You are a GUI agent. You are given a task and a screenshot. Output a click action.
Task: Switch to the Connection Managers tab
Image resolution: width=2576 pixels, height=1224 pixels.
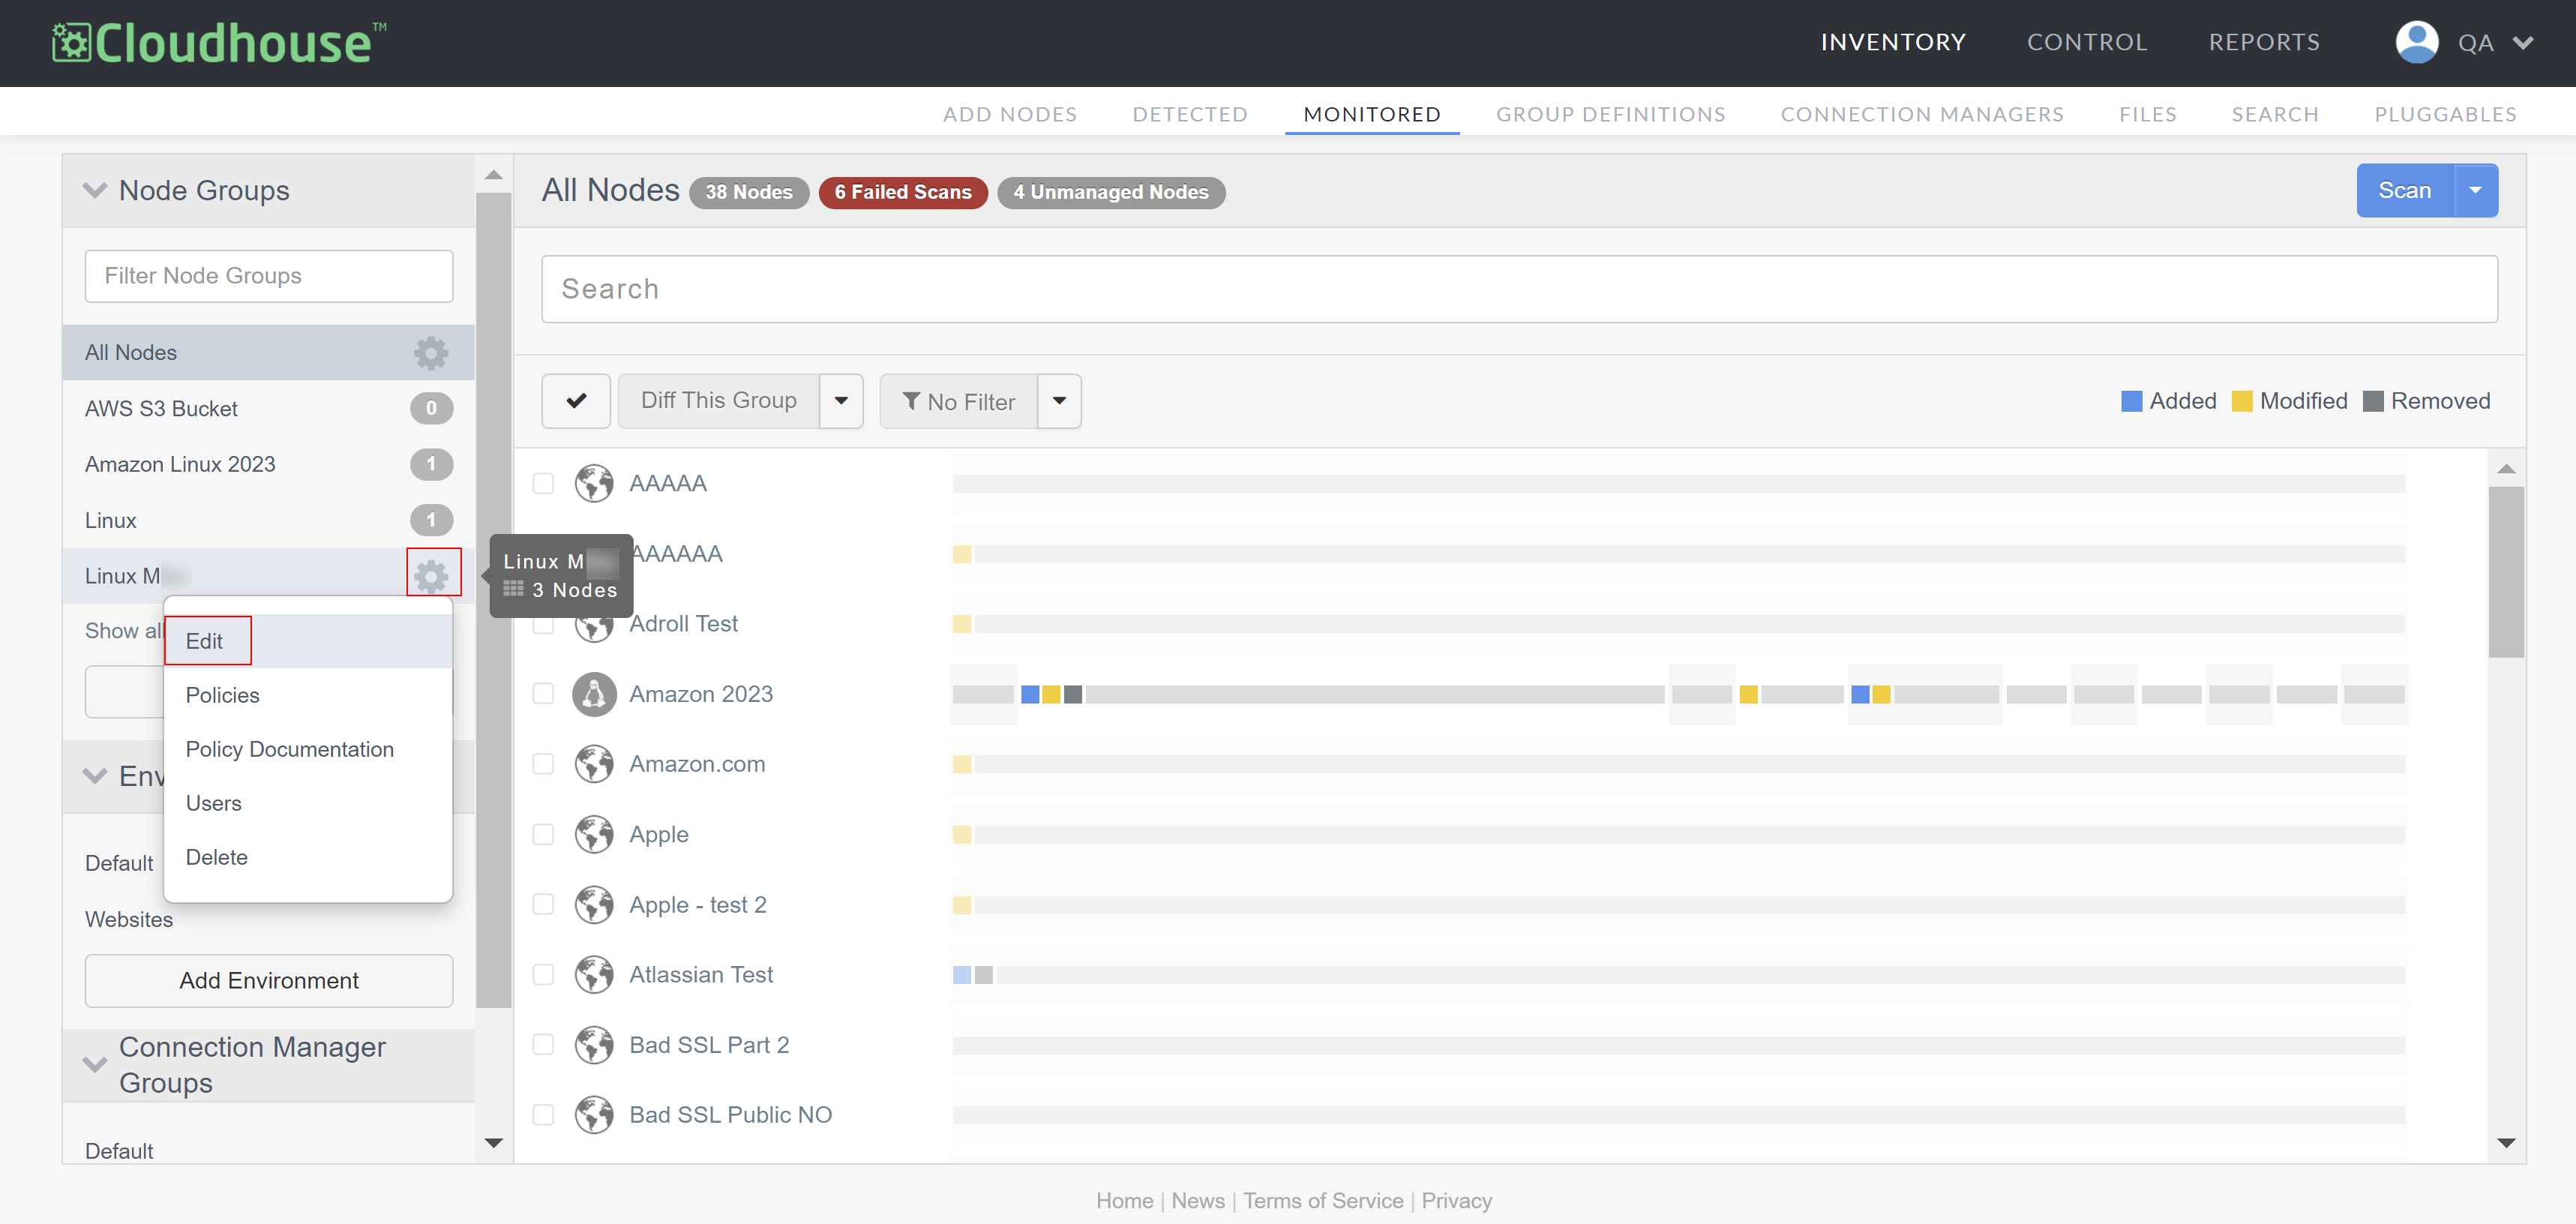pos(1922,114)
